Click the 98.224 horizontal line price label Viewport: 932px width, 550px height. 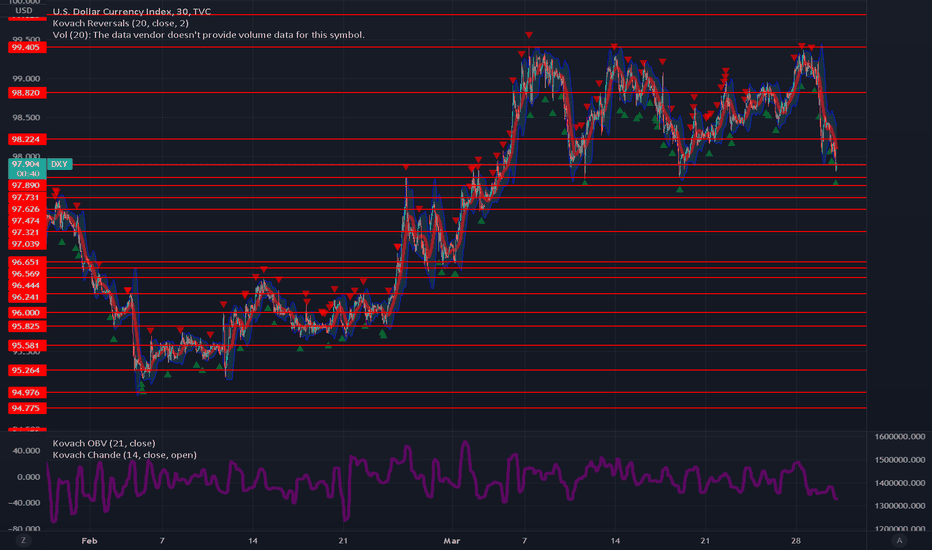coord(27,139)
